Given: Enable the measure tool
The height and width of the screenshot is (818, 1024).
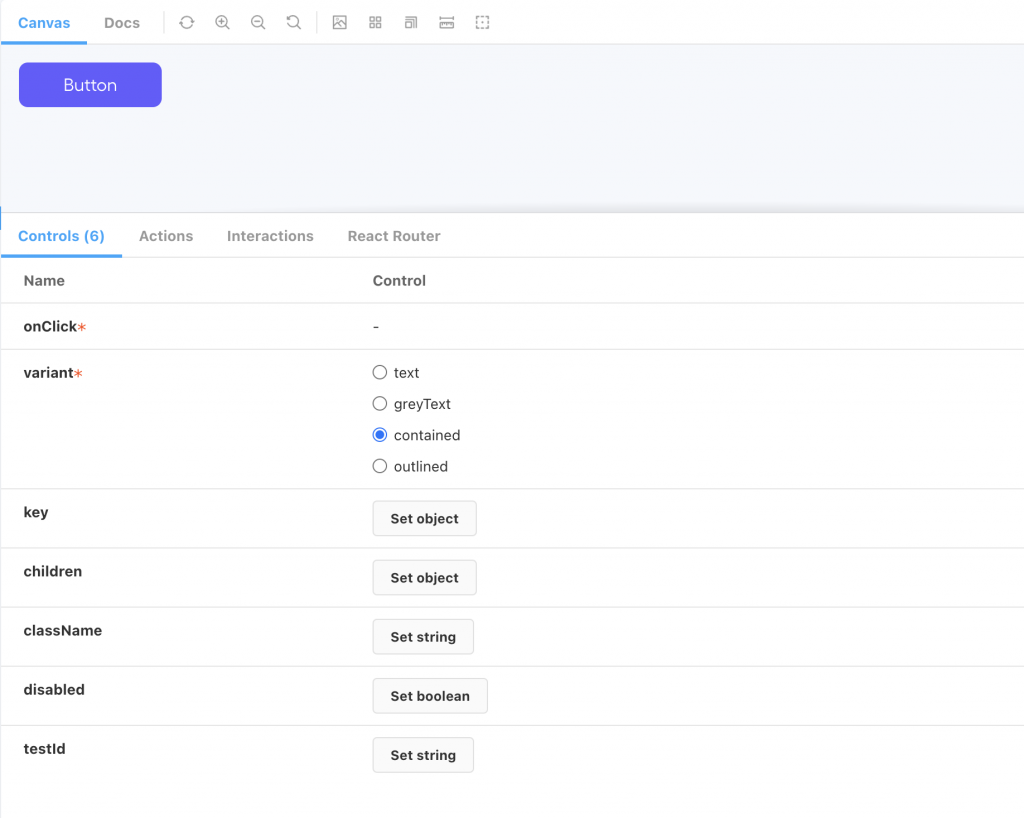Looking at the screenshot, I should tap(447, 22).
